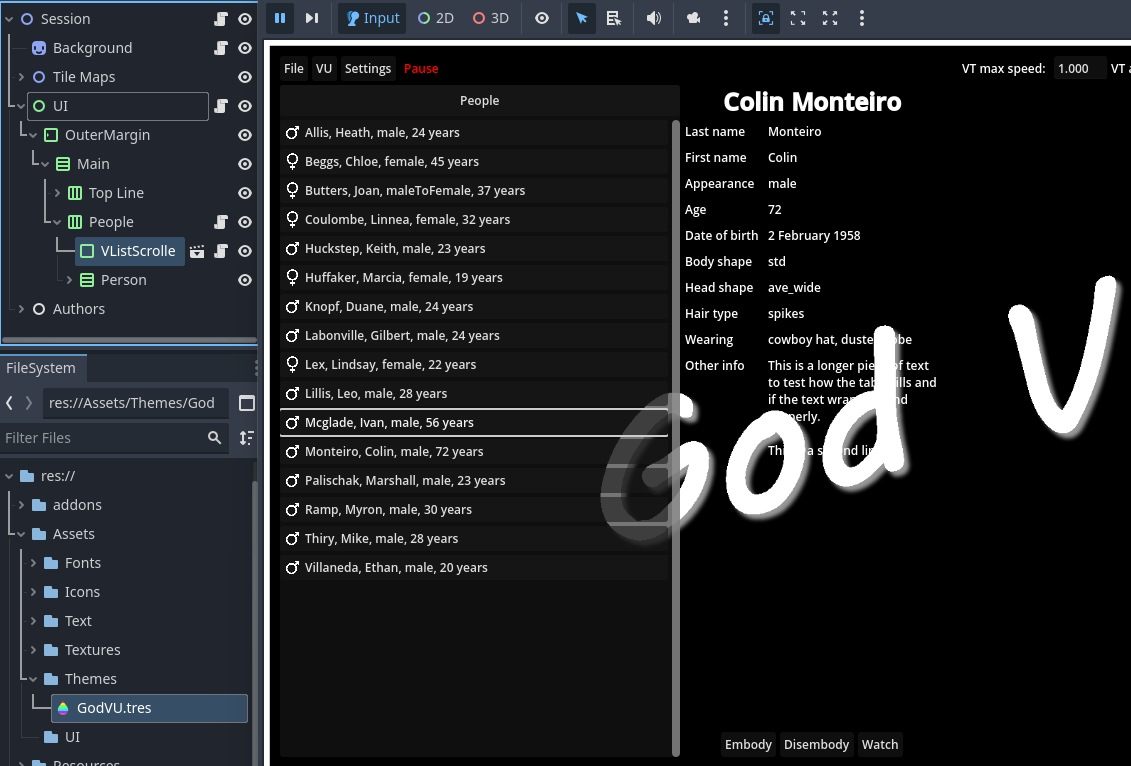Toggle visibility of the Person node
This screenshot has width=1131, height=766.
pos(244,280)
